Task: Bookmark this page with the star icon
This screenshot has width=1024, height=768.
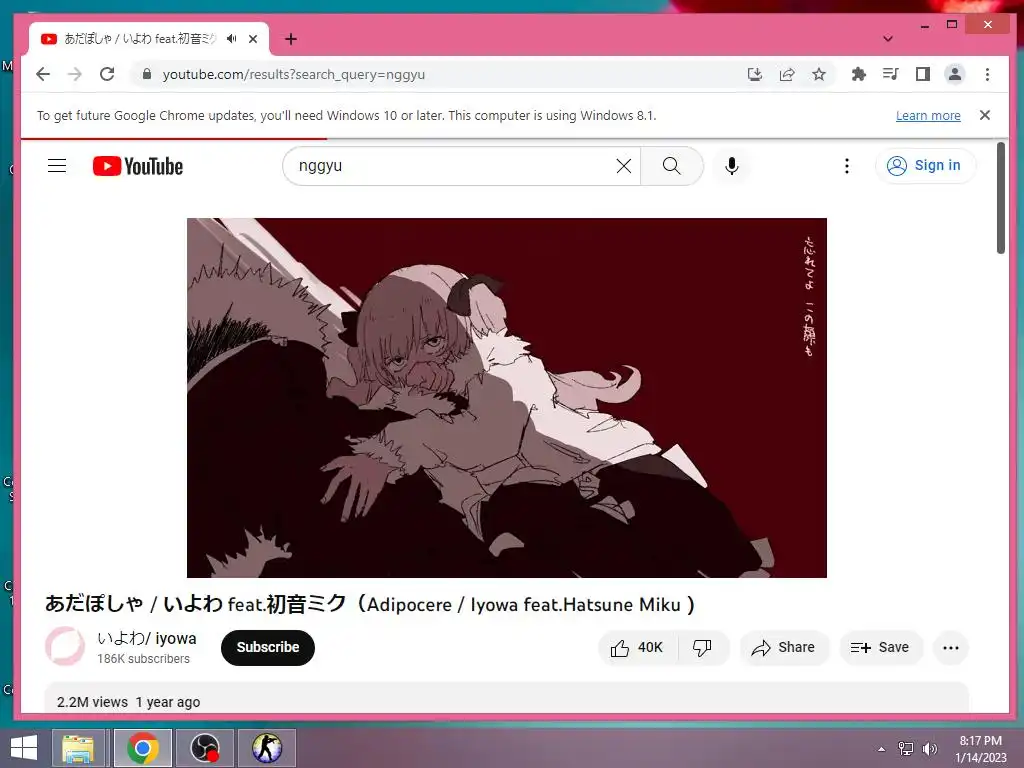Action: [x=819, y=74]
